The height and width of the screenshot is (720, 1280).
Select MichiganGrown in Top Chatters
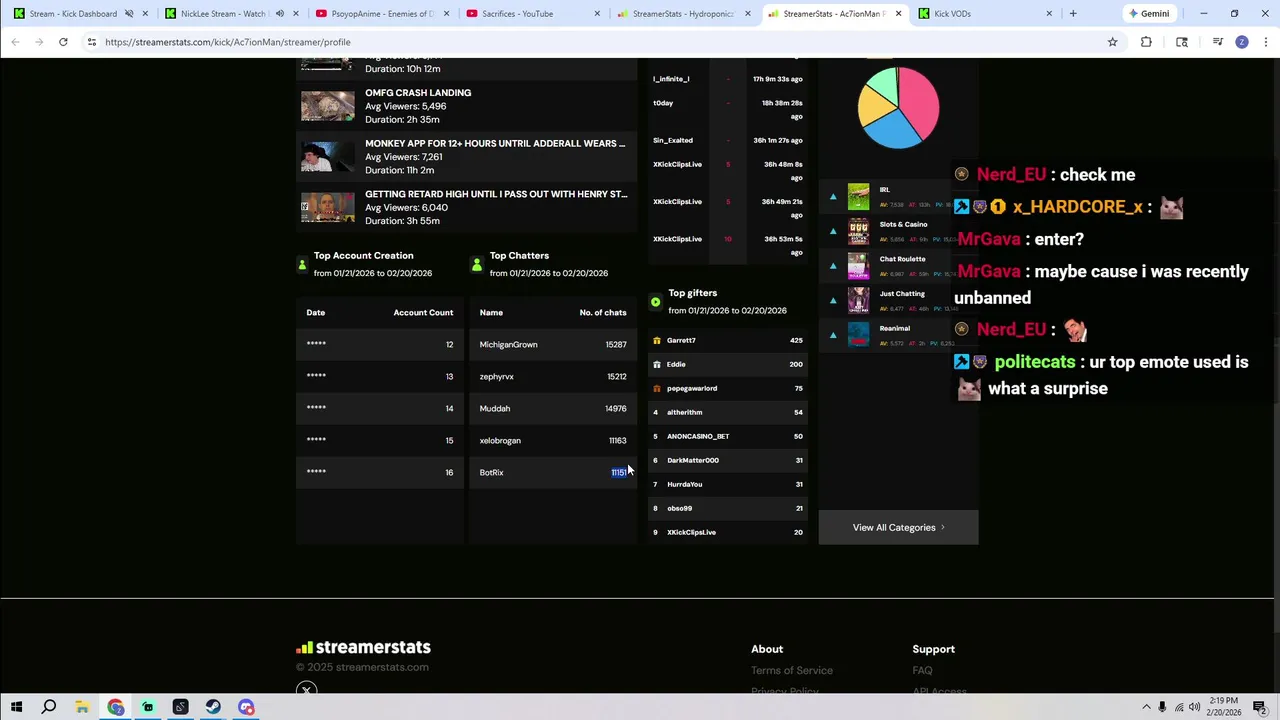pyautogui.click(x=508, y=345)
